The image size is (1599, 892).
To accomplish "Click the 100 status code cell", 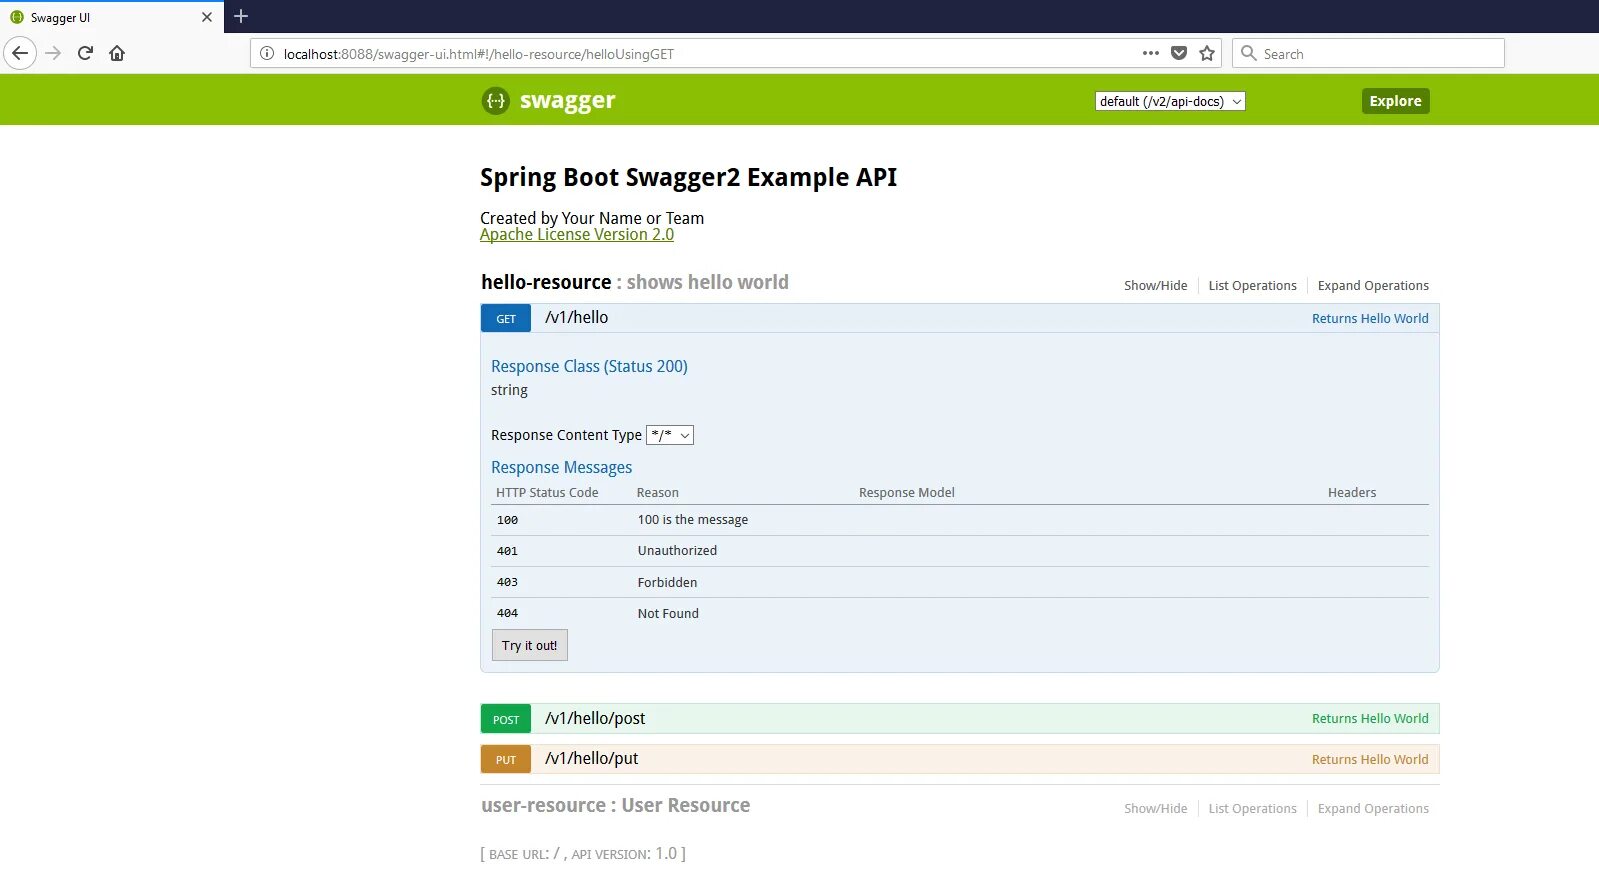I will tap(507, 520).
